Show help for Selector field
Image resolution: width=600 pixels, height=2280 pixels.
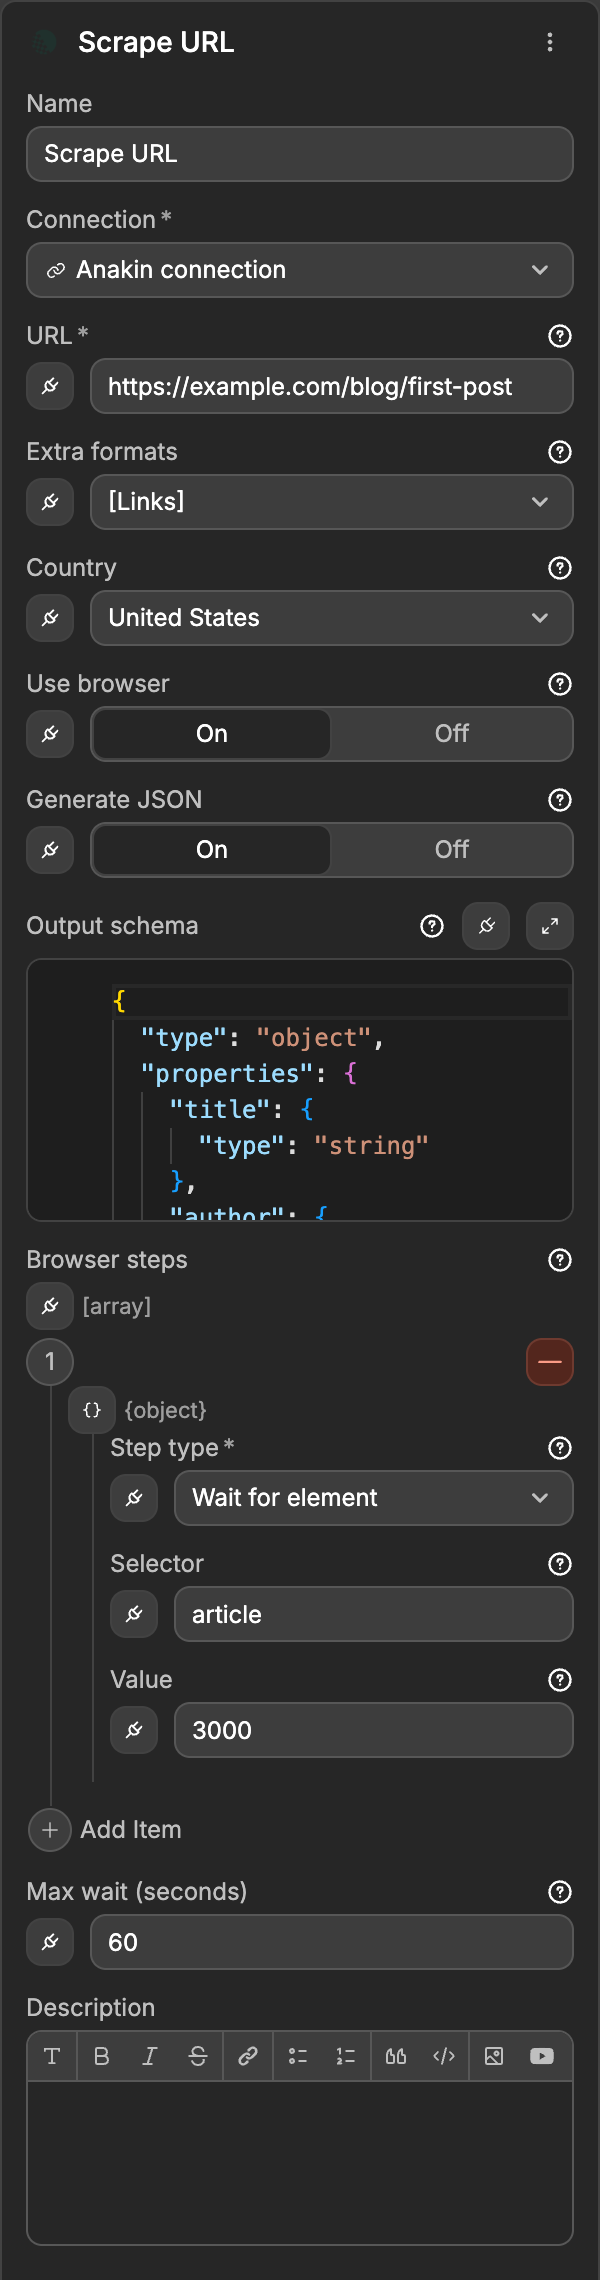(x=560, y=1564)
